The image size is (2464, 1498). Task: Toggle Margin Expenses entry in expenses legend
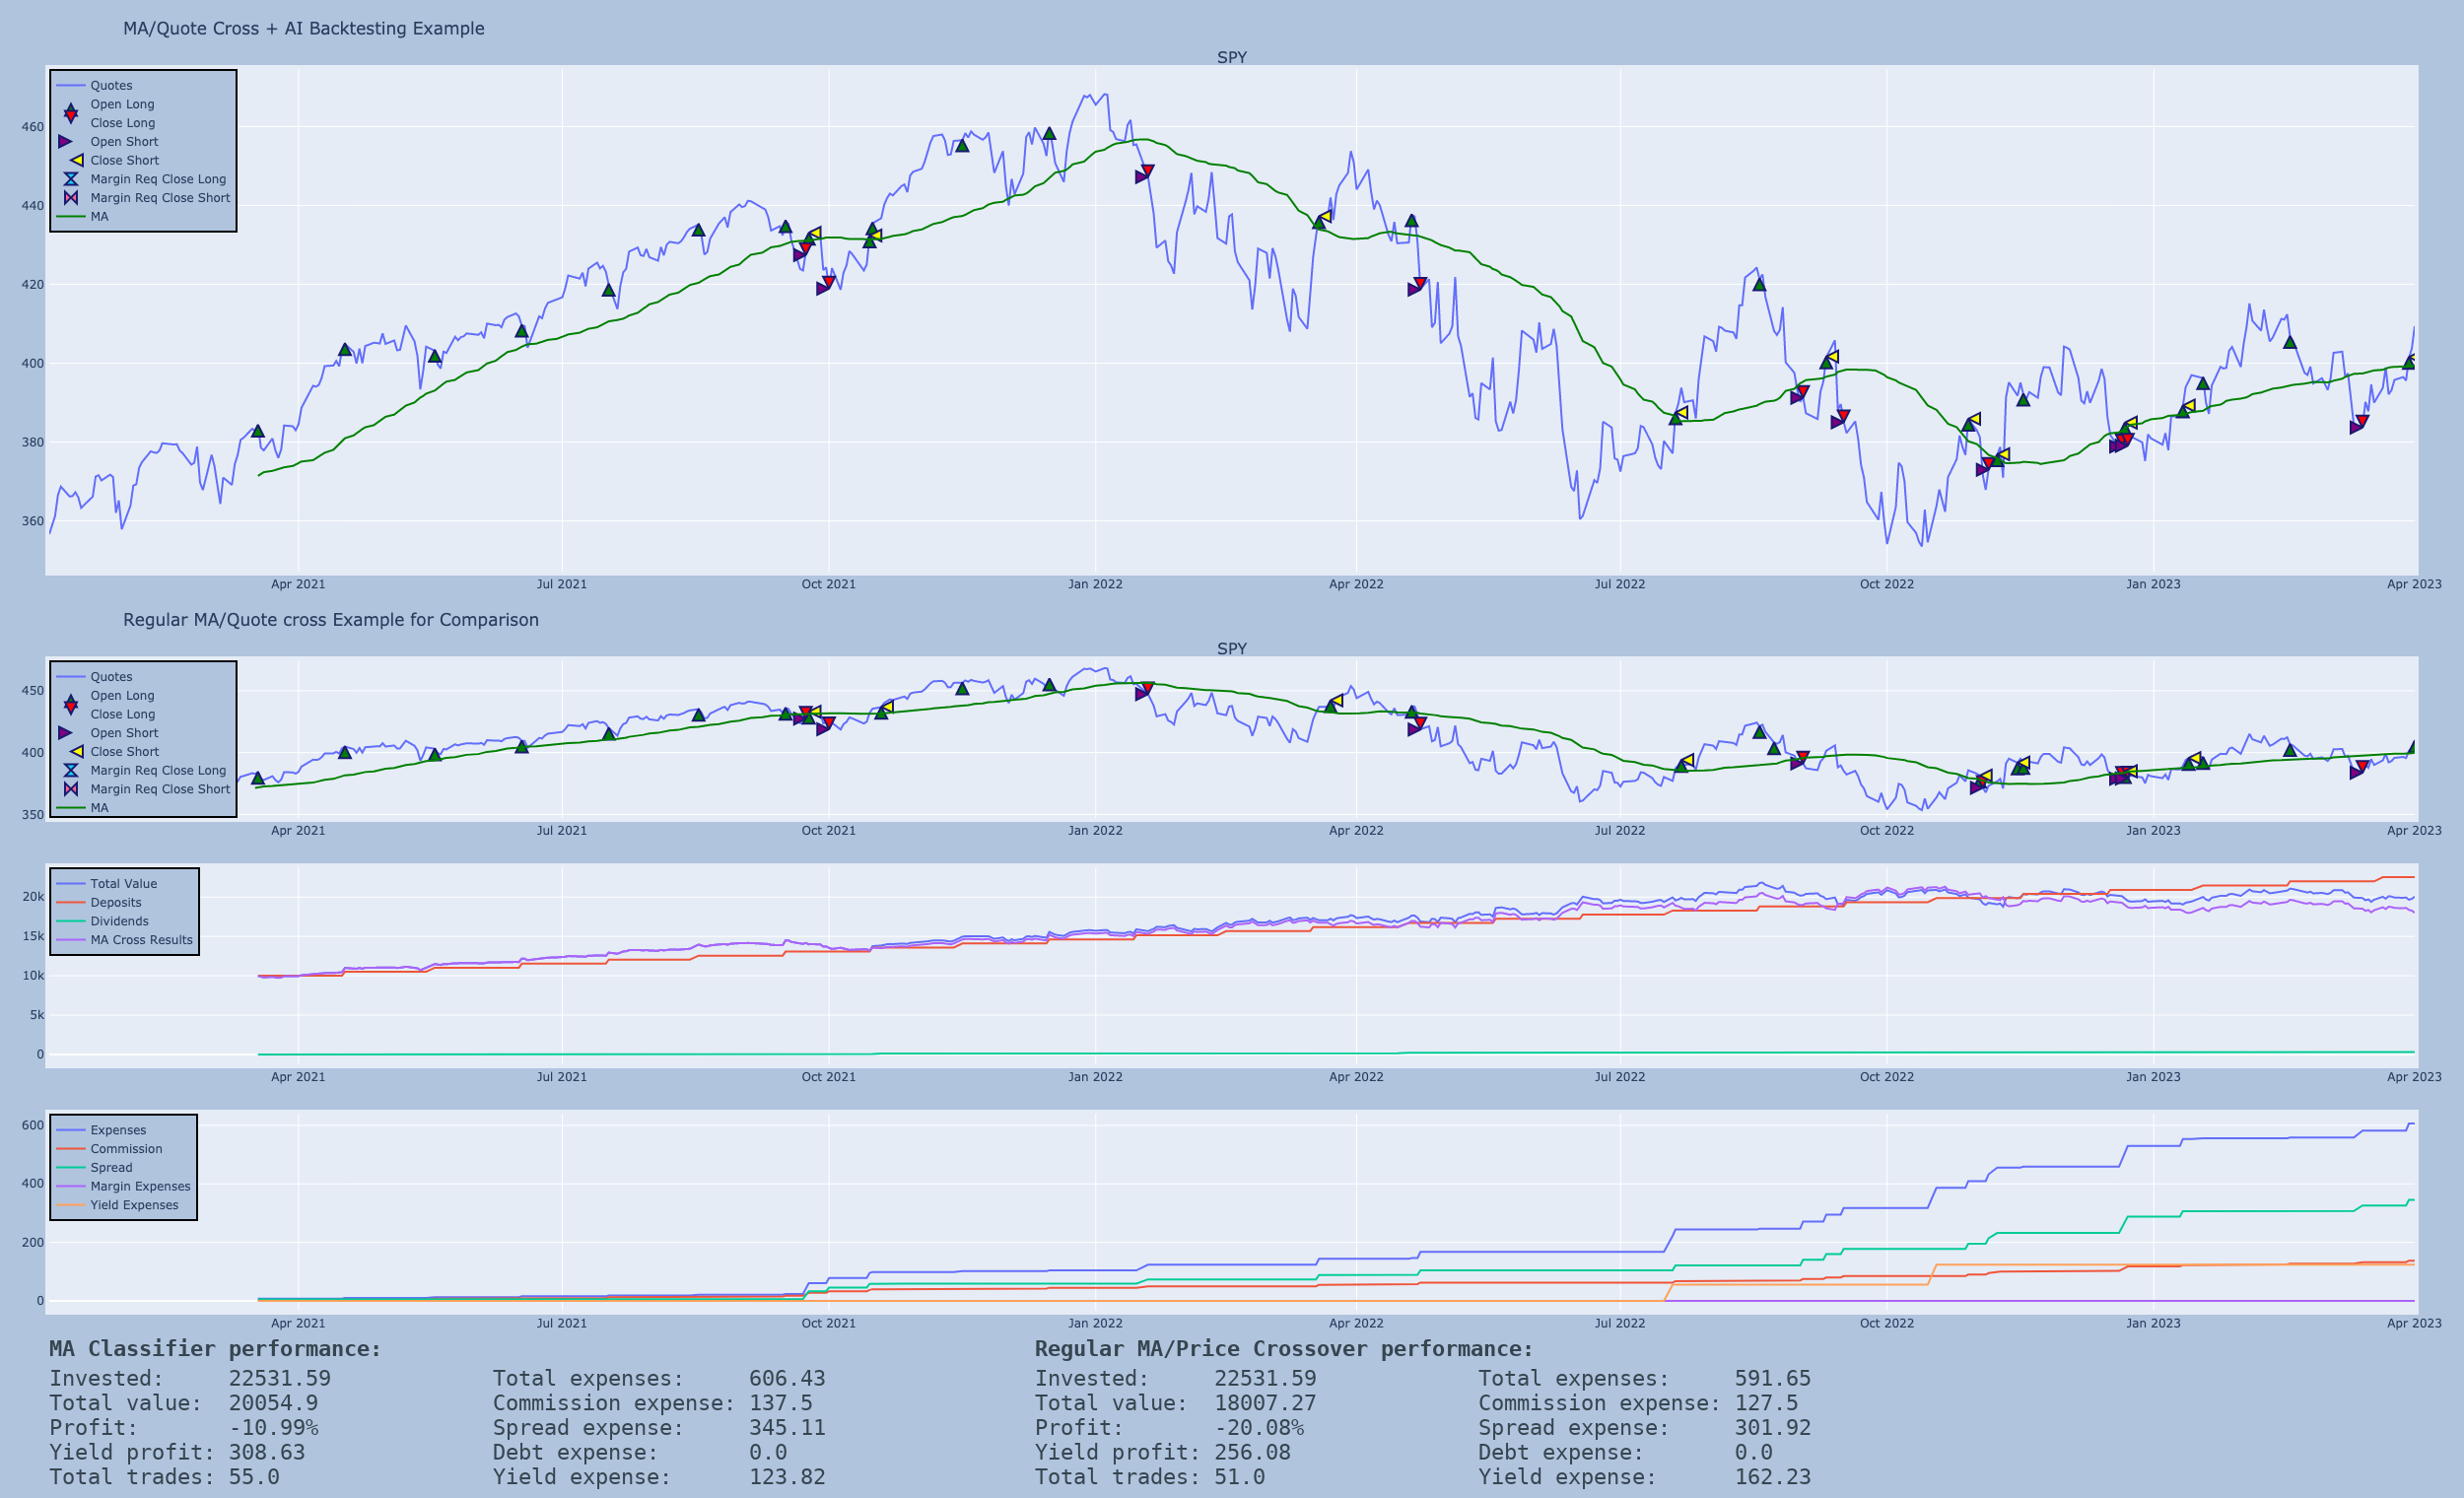point(140,1187)
